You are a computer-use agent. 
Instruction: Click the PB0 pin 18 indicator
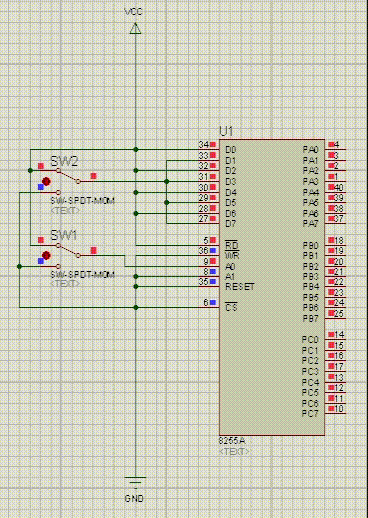tap(331, 240)
